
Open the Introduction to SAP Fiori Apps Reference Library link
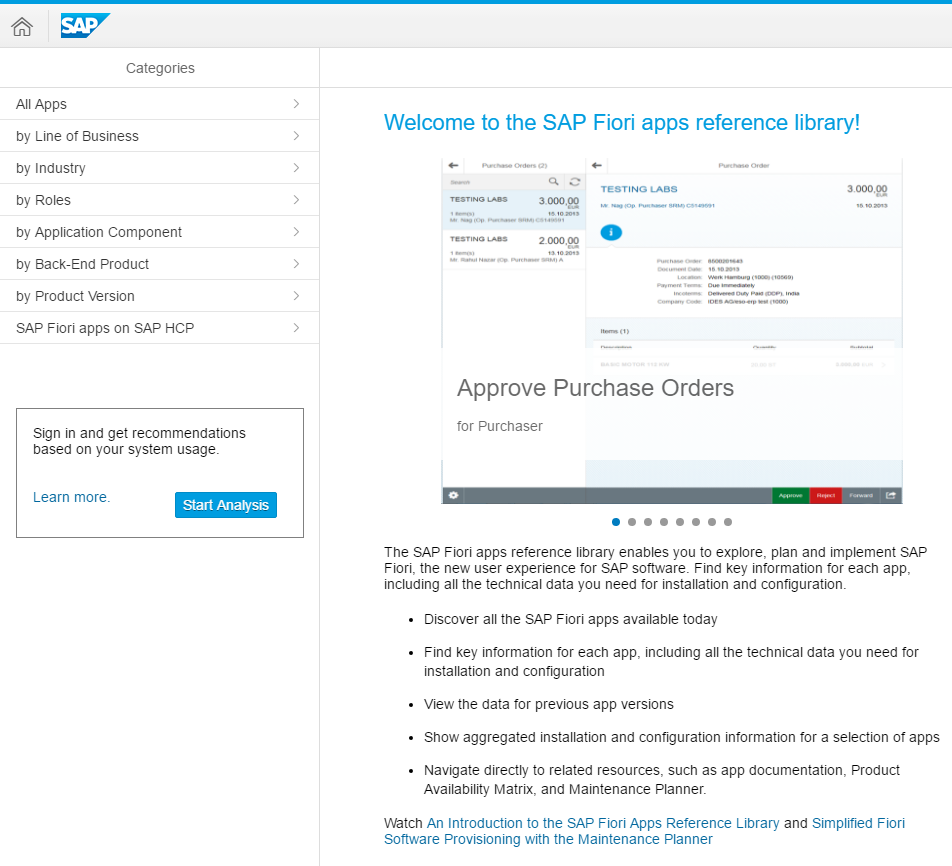tap(603, 823)
